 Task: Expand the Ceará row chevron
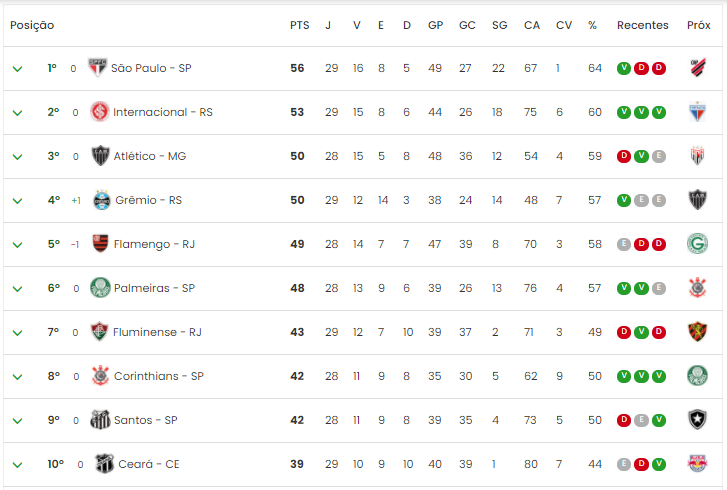point(17,465)
